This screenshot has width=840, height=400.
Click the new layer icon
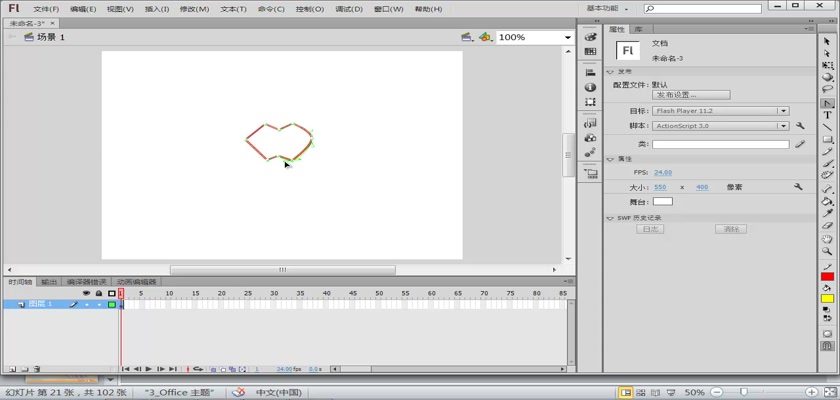pos(12,369)
